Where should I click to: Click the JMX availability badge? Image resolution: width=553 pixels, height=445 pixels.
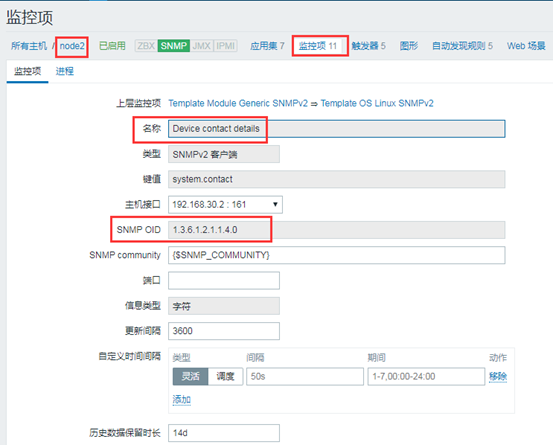point(202,46)
